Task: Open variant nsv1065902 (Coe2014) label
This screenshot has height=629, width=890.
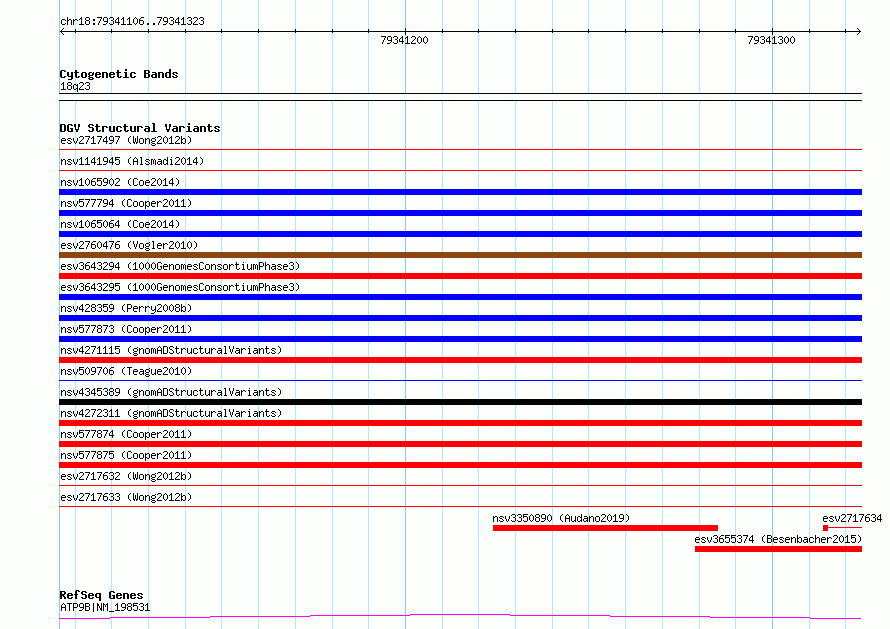Action: tap(120, 182)
